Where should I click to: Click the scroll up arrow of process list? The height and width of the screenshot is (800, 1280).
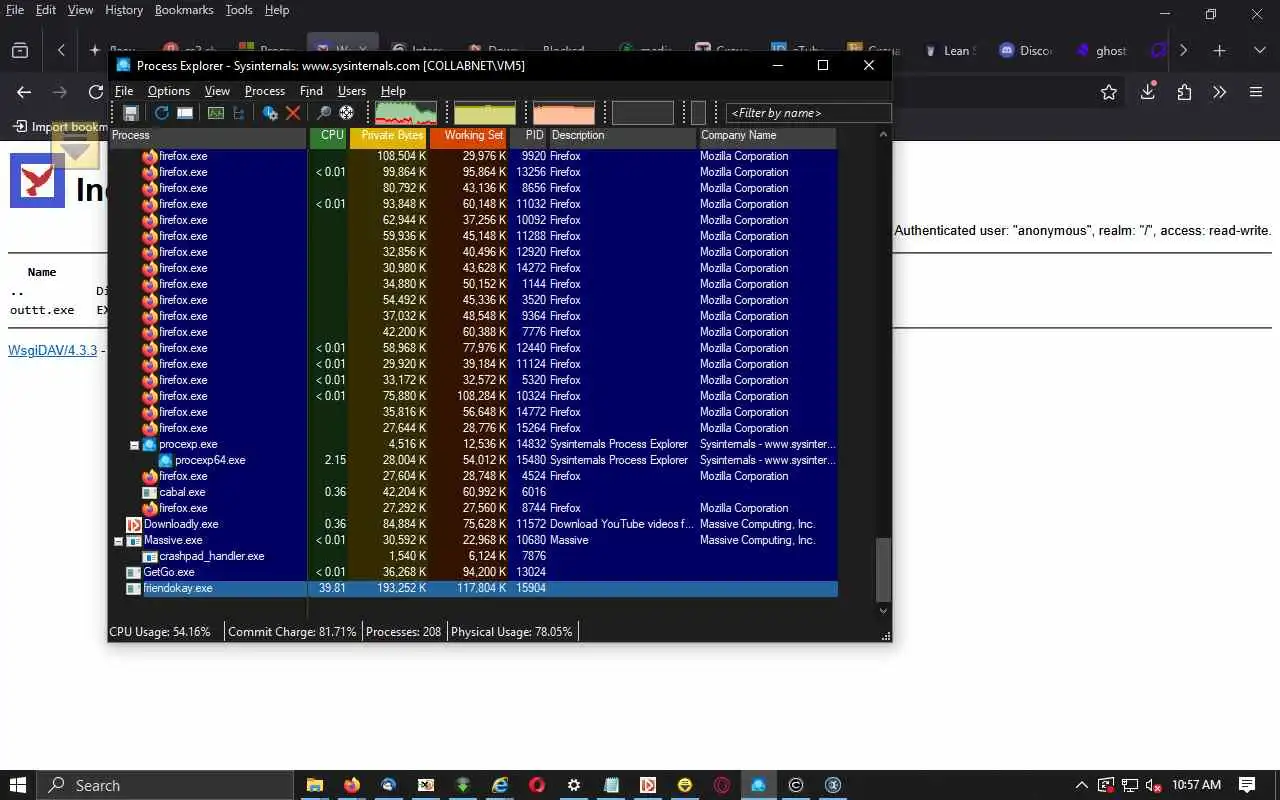[x=883, y=135]
